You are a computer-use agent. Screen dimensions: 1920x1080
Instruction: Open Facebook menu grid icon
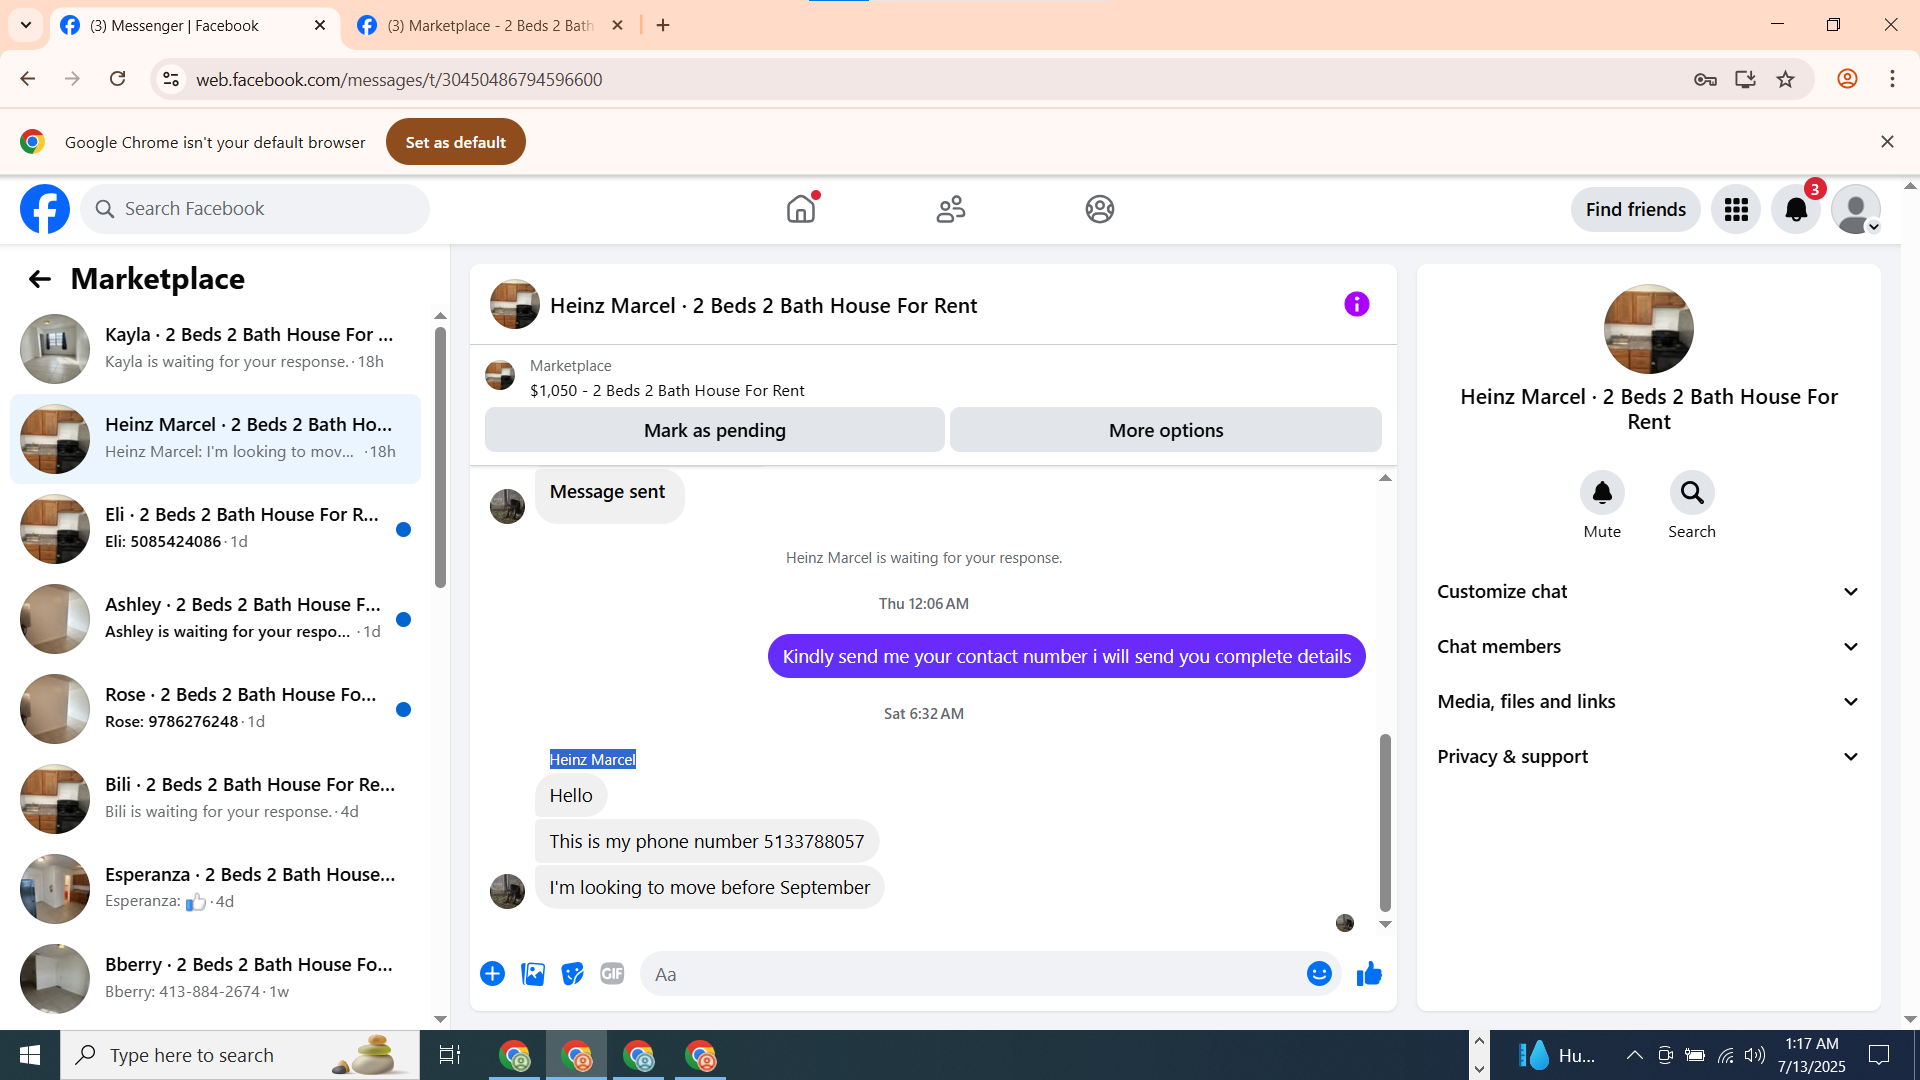1736,209
